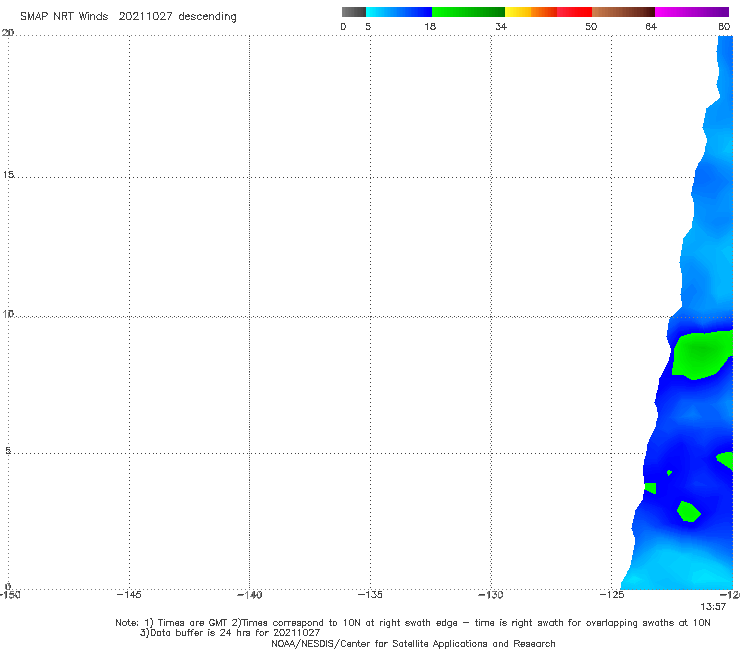740x650 pixels.
Task: Click the longitude label '-125'
Action: point(612,595)
